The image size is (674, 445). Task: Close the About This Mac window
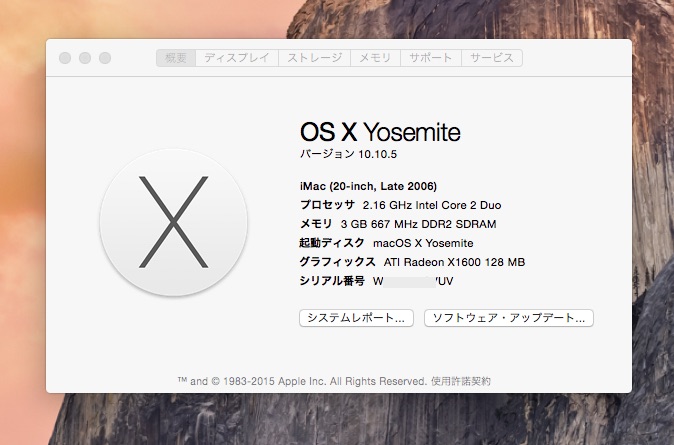pyautogui.click(x=65, y=58)
